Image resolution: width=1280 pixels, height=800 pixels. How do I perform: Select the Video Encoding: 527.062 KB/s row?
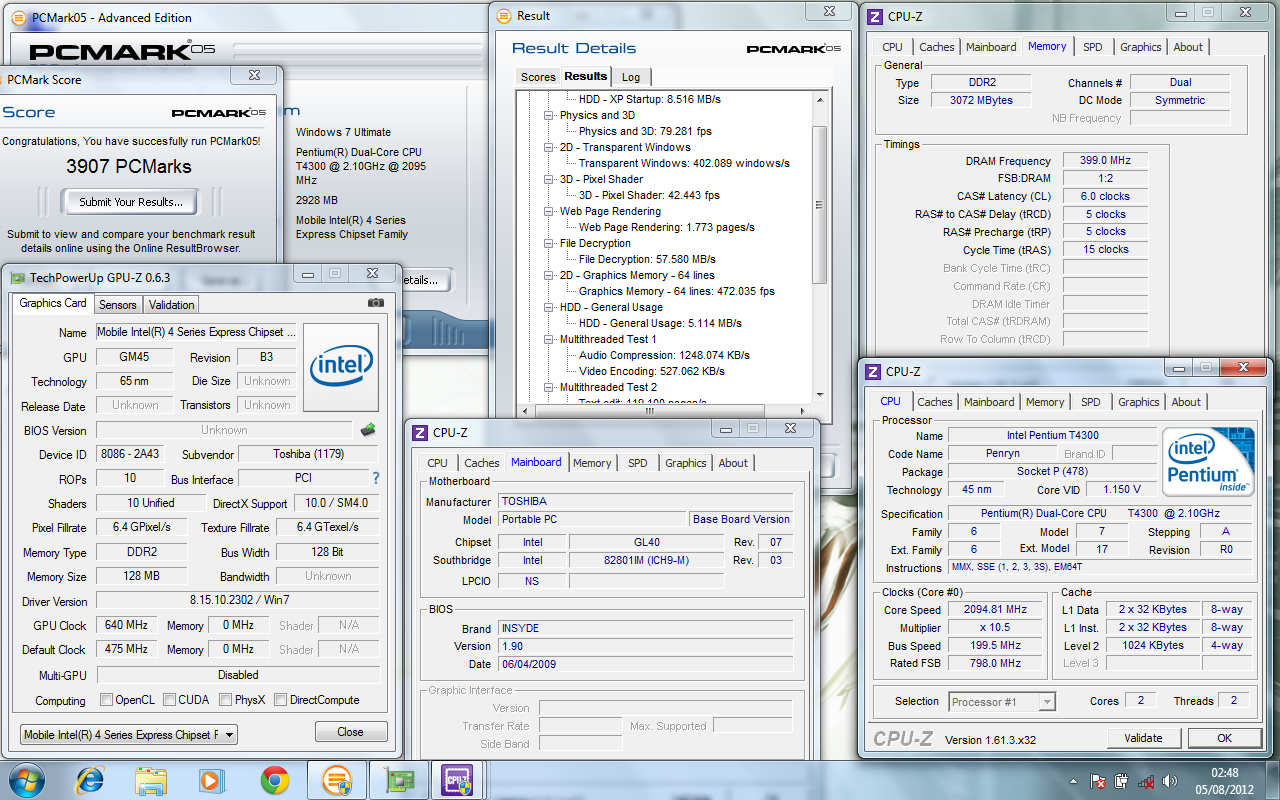pos(652,371)
